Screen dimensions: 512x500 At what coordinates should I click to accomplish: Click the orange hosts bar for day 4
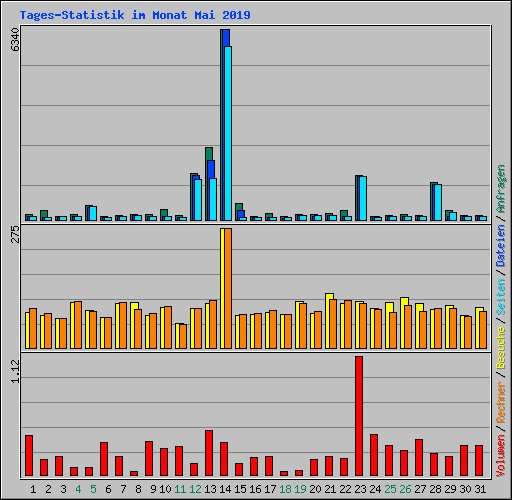tap(78, 325)
